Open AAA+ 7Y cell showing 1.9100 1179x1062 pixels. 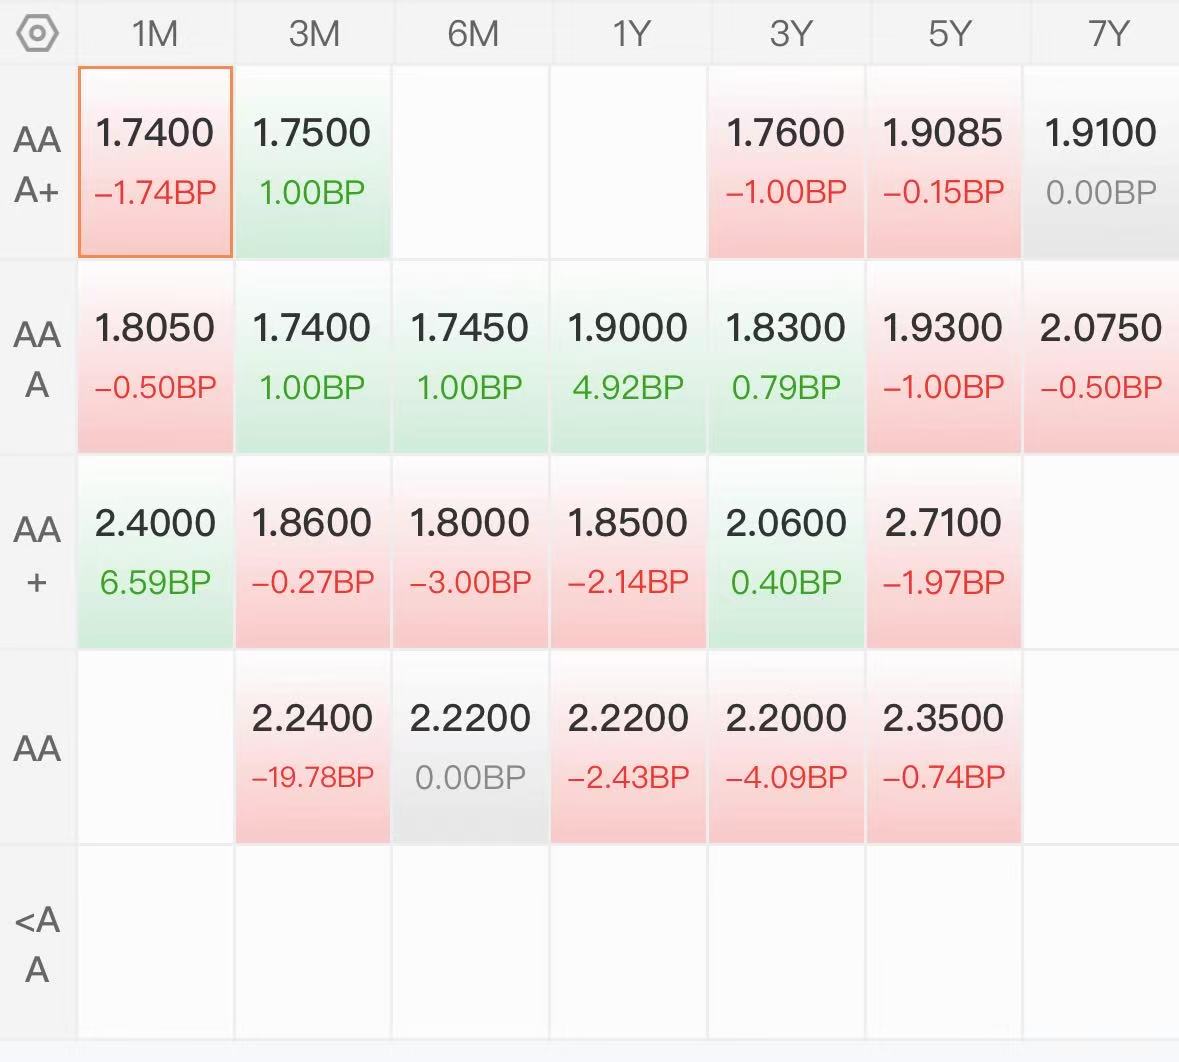[x=1102, y=162]
